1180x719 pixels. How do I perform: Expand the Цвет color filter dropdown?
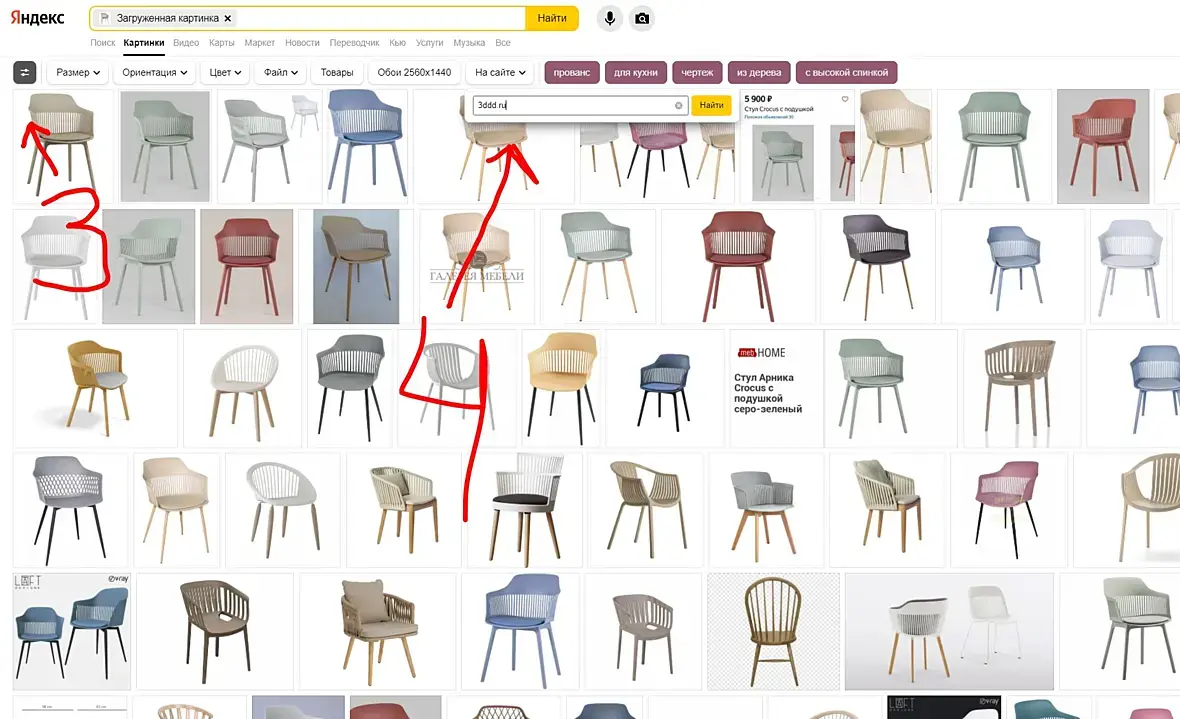click(x=225, y=72)
